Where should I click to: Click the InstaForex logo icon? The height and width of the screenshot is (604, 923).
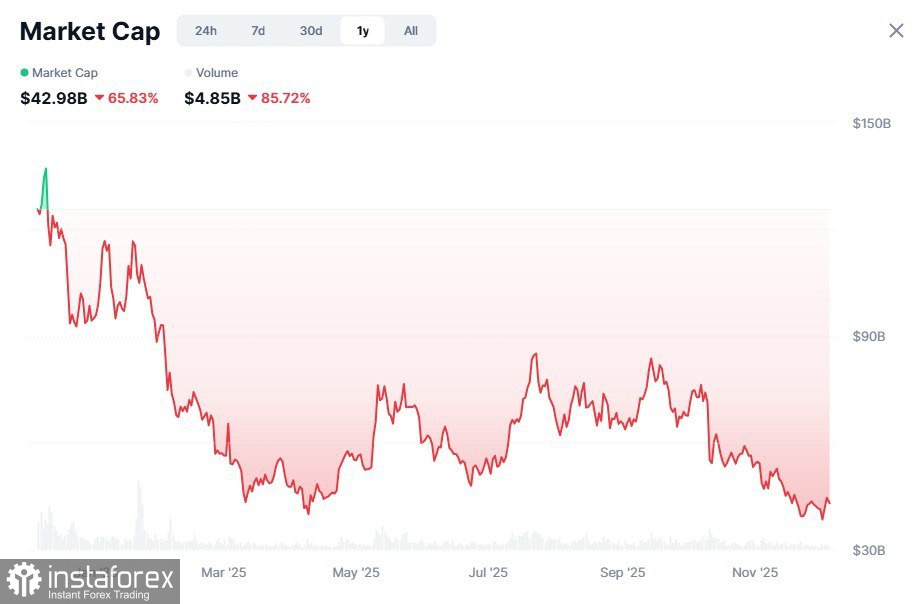tap(24, 581)
